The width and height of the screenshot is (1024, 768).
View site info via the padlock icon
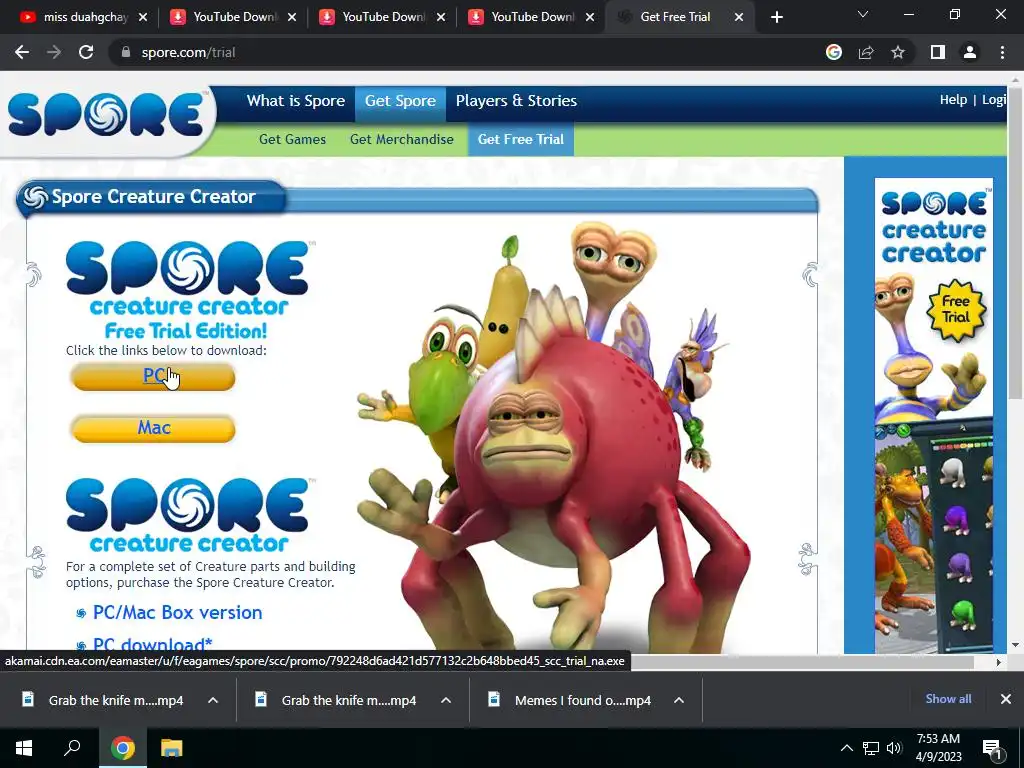(126, 52)
